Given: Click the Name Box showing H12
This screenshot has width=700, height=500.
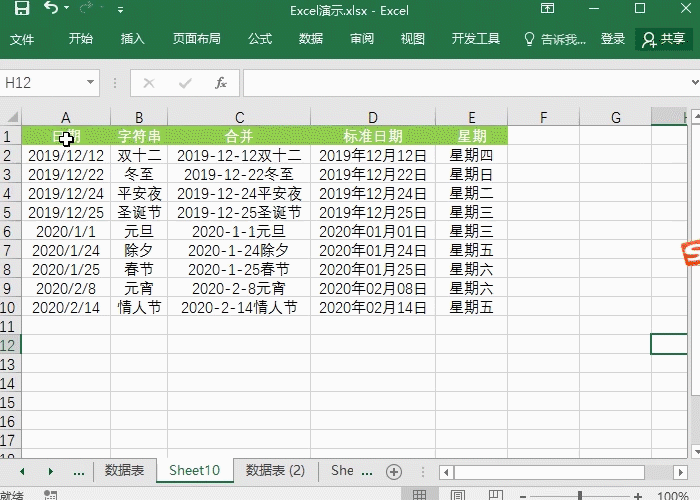Looking at the screenshot, I should coord(42,83).
